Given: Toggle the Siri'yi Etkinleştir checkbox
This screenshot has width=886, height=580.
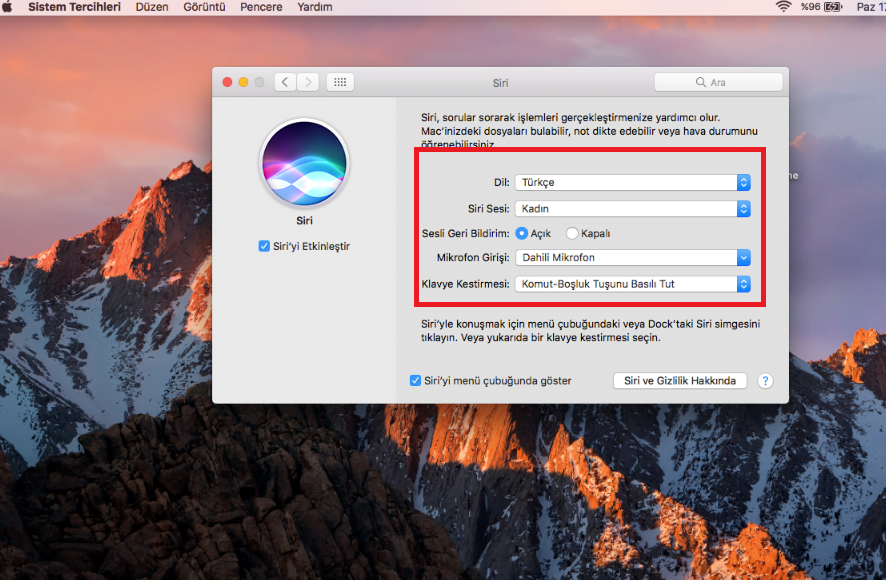Looking at the screenshot, I should (264, 246).
